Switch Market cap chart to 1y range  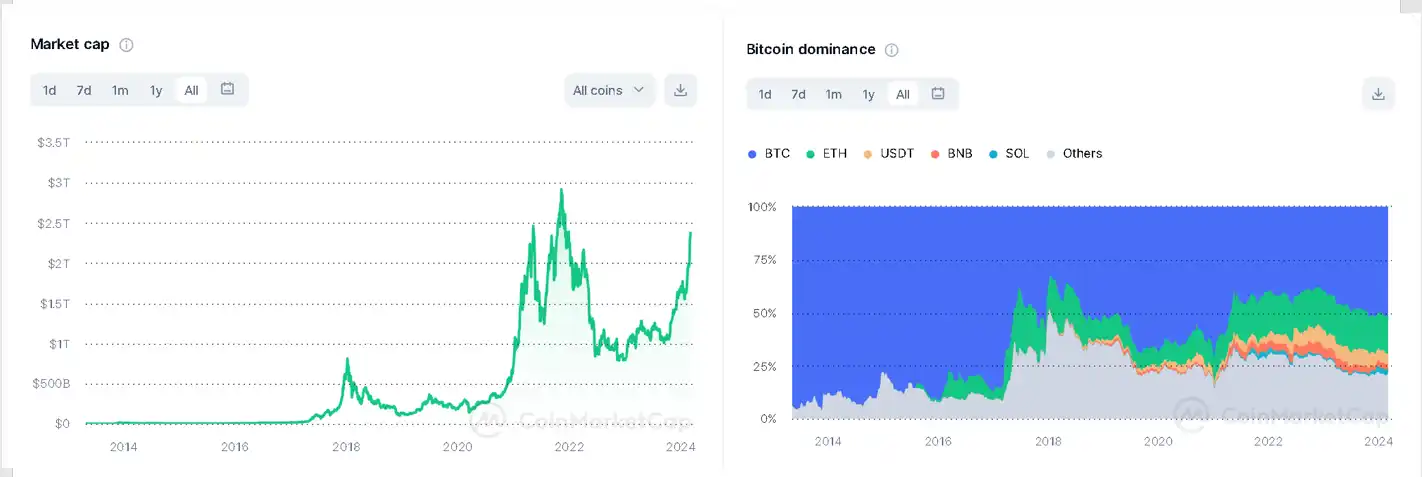tap(156, 90)
